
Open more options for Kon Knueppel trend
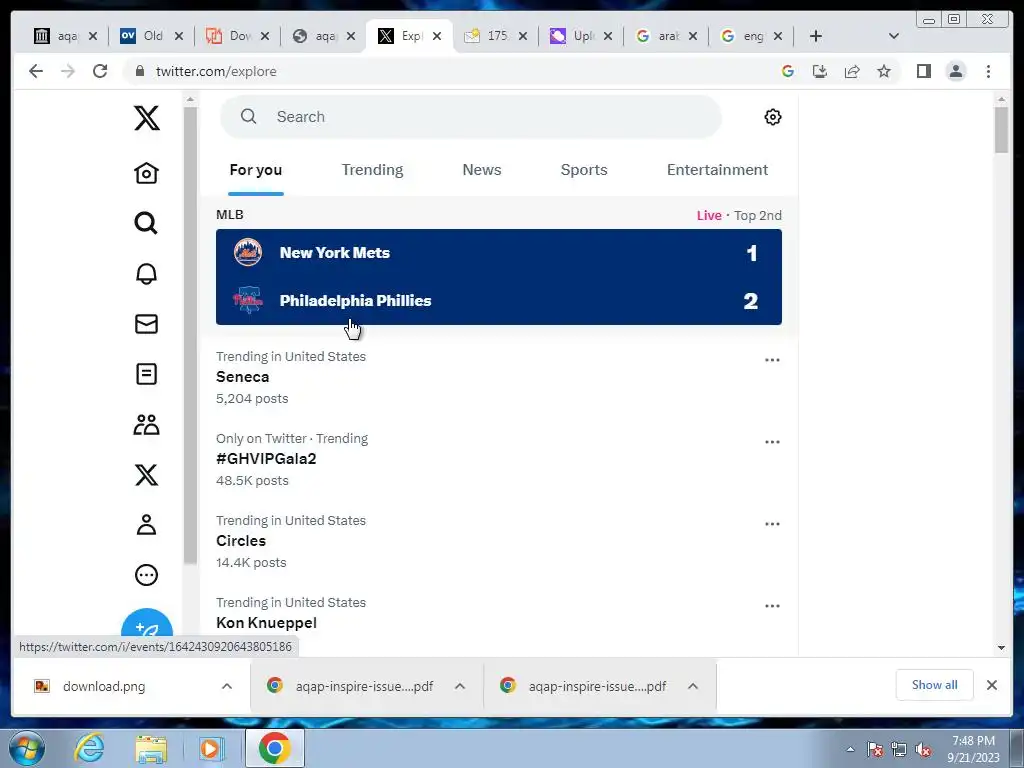point(773,606)
